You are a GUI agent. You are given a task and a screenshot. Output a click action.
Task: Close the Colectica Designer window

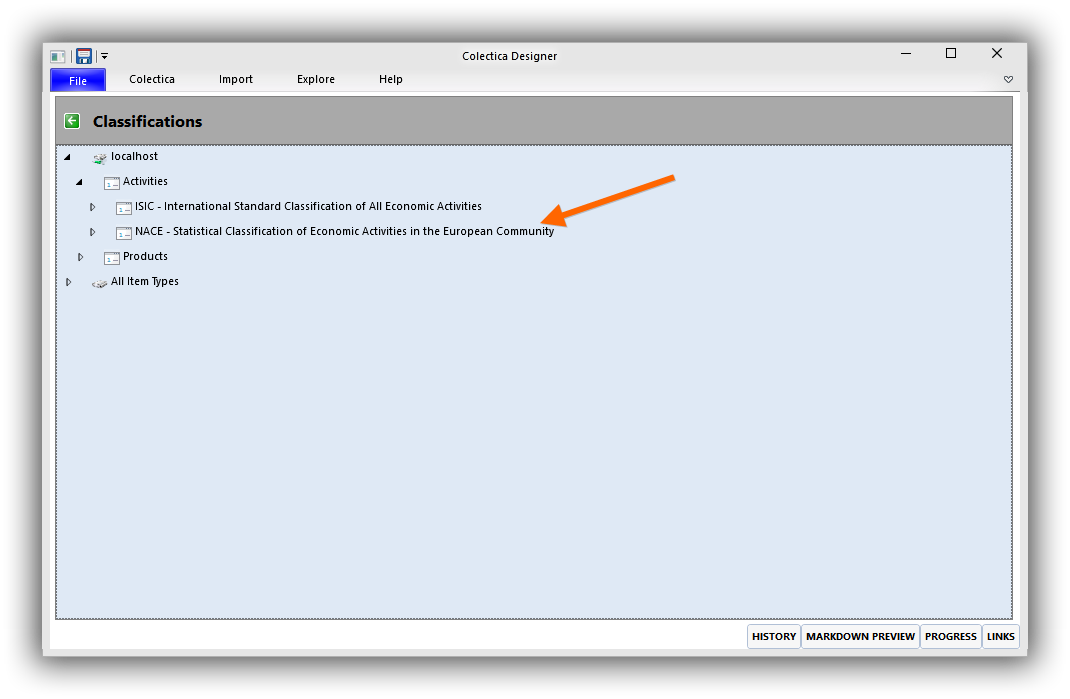[996, 53]
